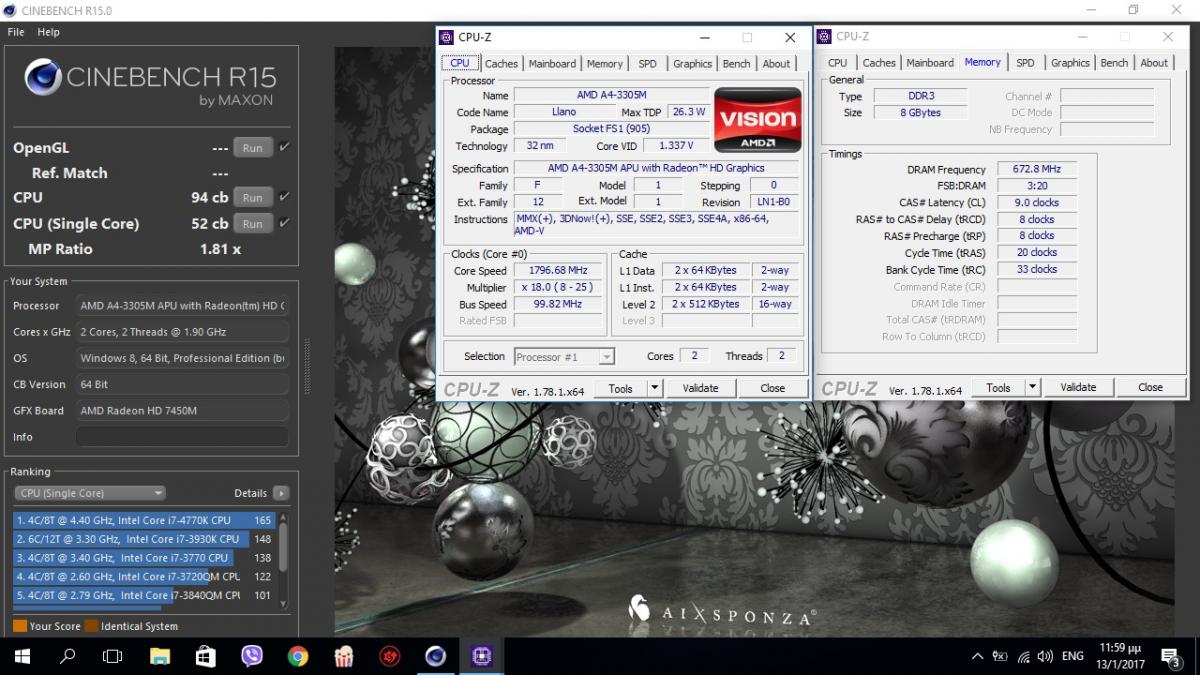Open Memory tab in left CPU-Z
Image resolution: width=1200 pixels, height=675 pixels.
pyautogui.click(x=605, y=63)
